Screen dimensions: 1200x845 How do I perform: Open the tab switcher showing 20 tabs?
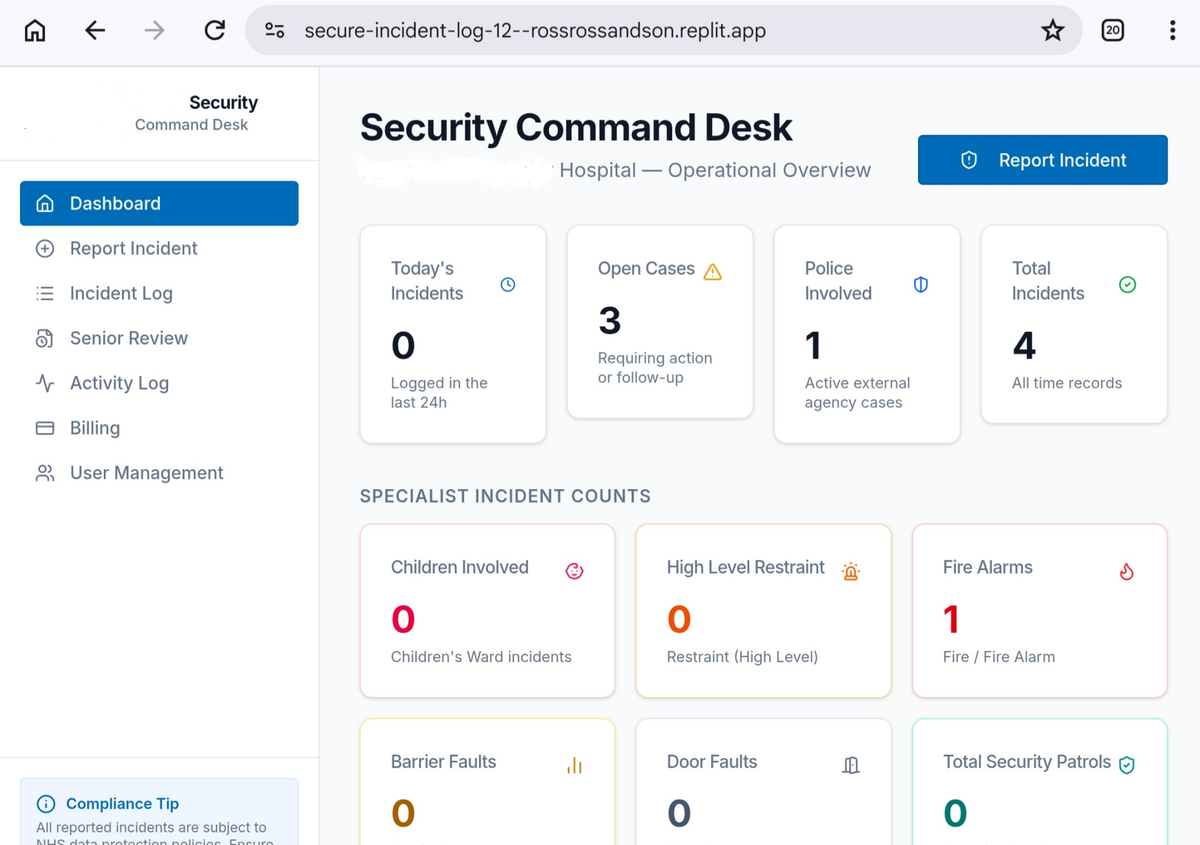coord(1112,31)
